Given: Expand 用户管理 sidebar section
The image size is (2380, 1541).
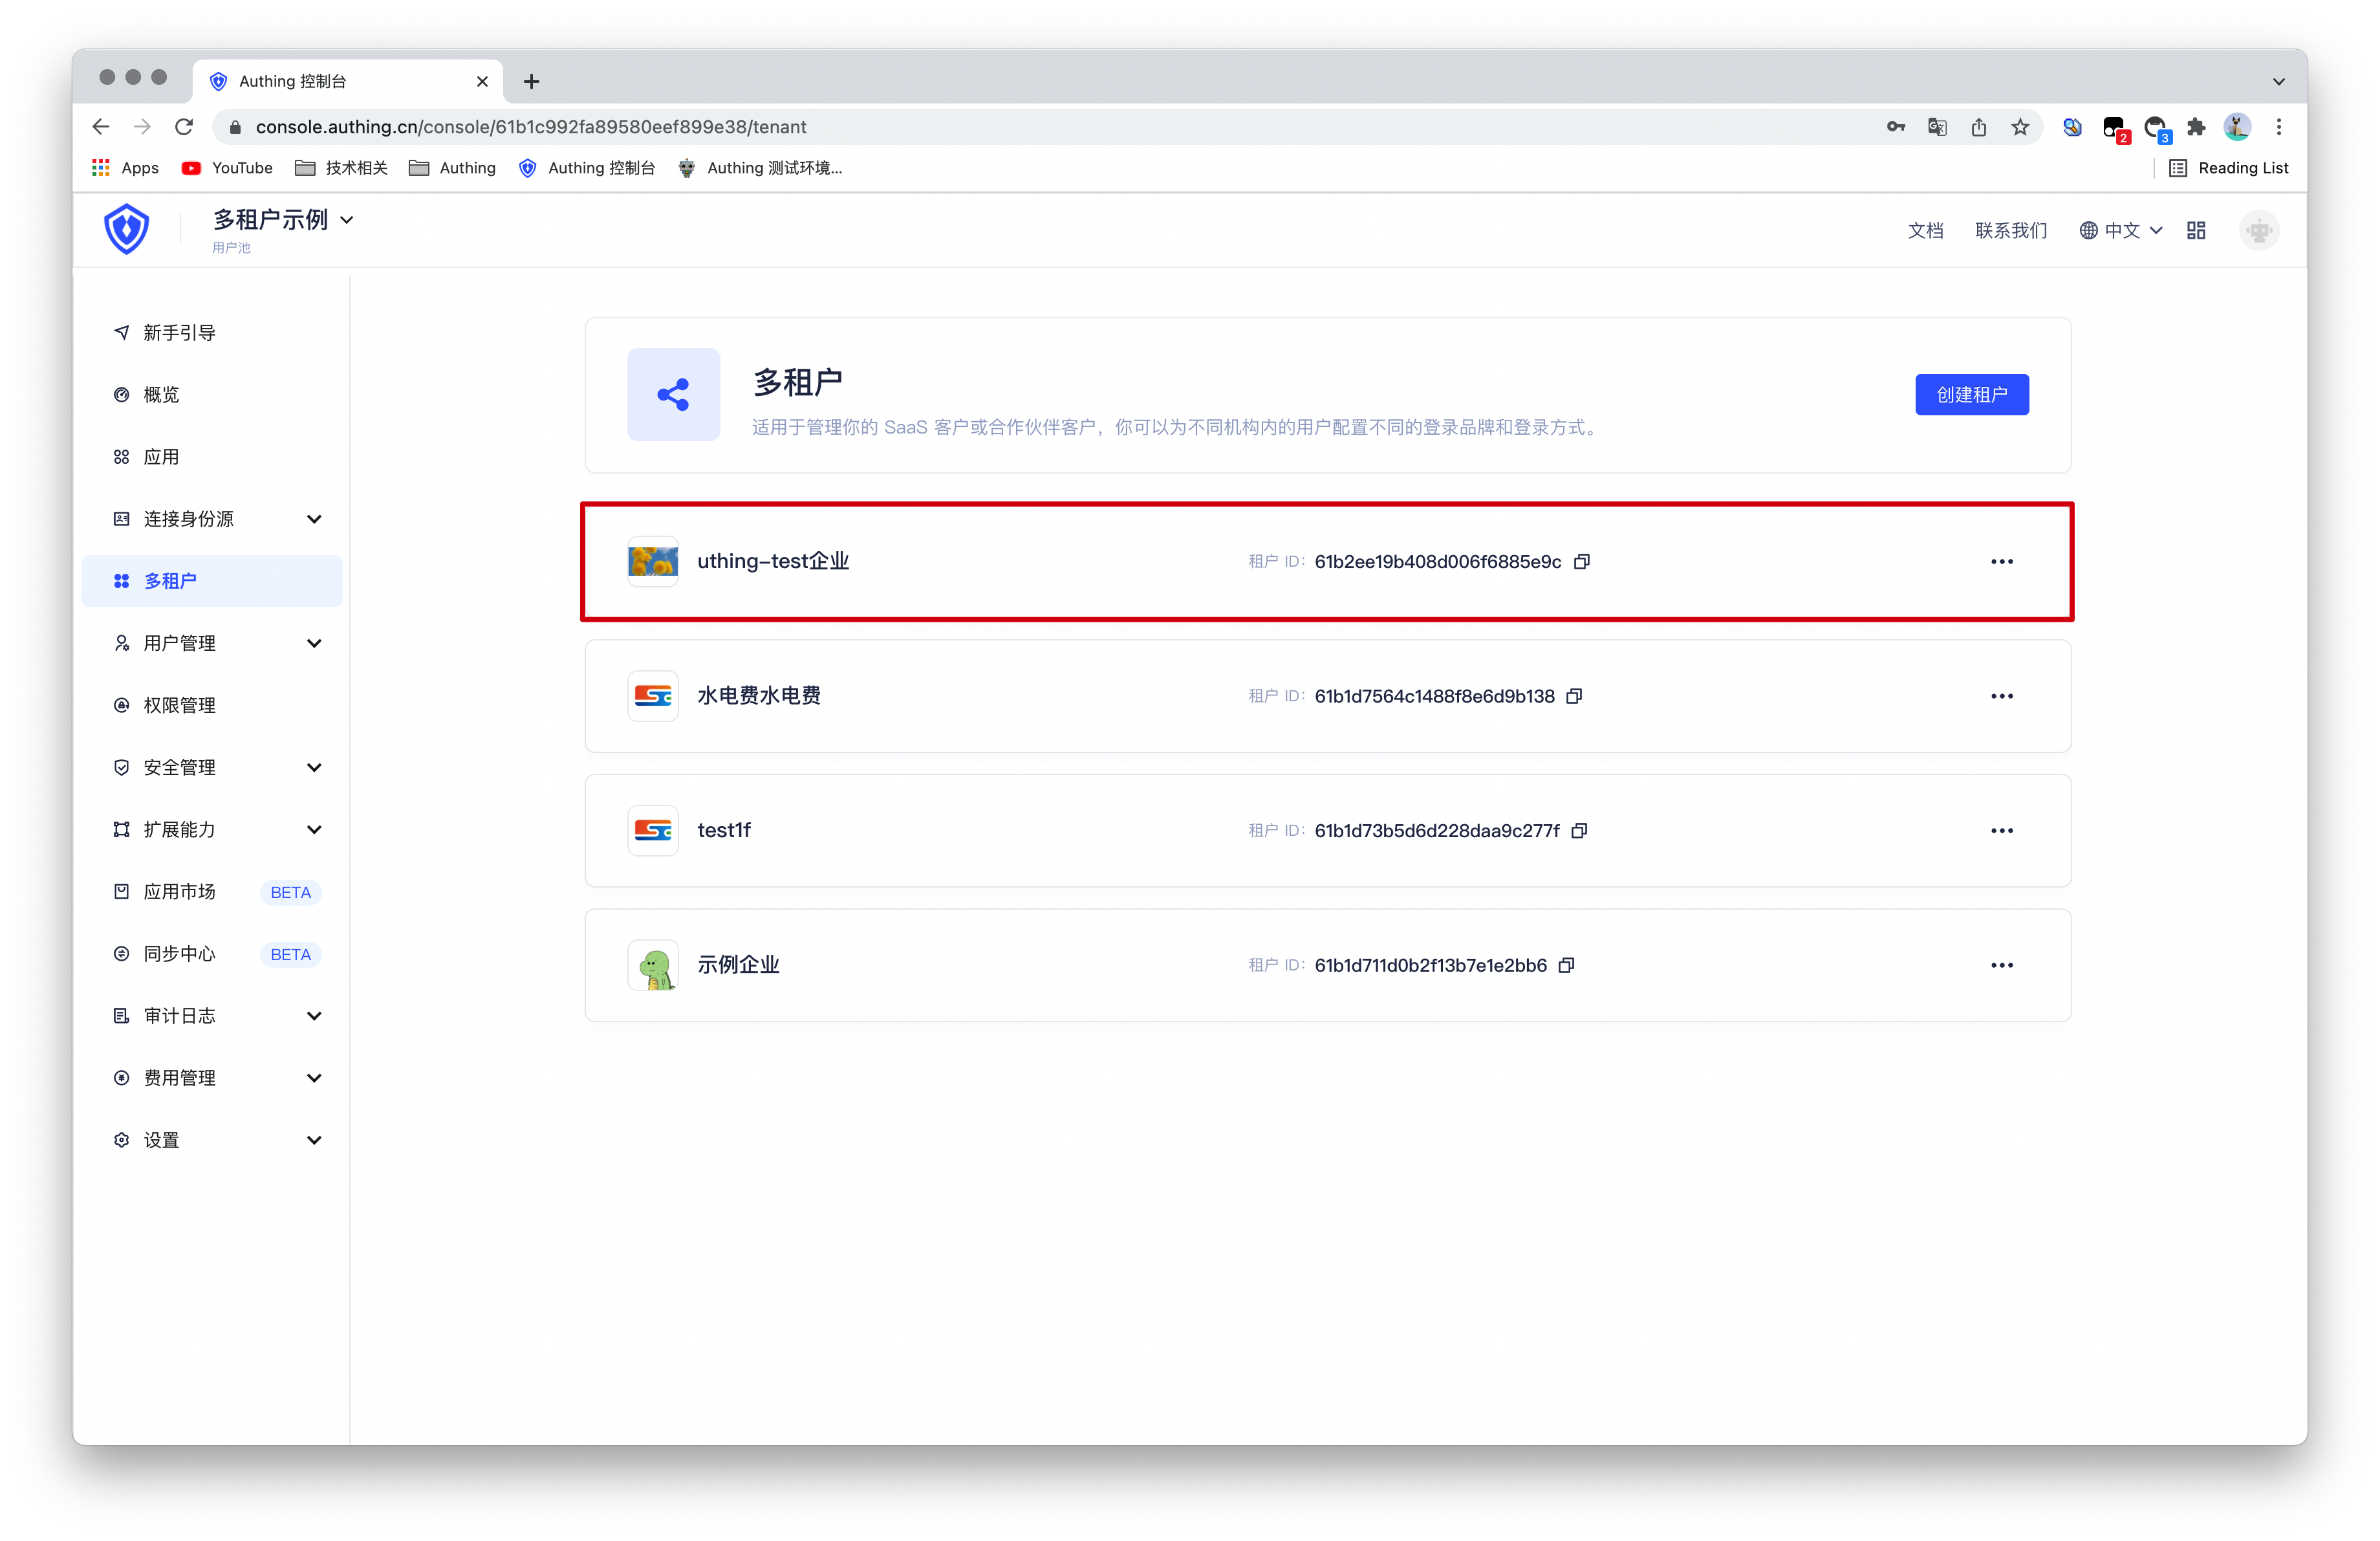Looking at the screenshot, I should 314,643.
